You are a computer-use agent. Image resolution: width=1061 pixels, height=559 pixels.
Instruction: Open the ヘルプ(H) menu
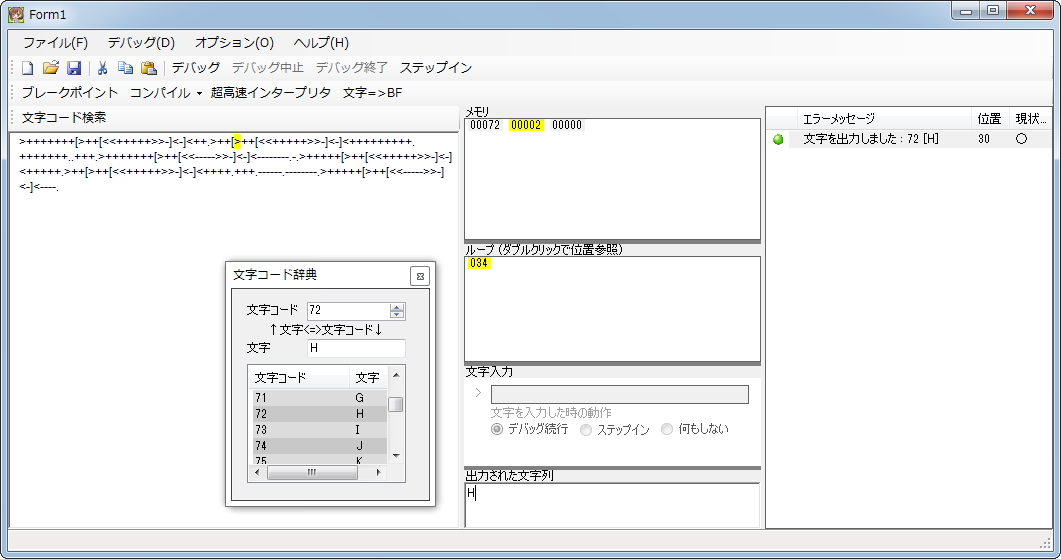(x=321, y=43)
